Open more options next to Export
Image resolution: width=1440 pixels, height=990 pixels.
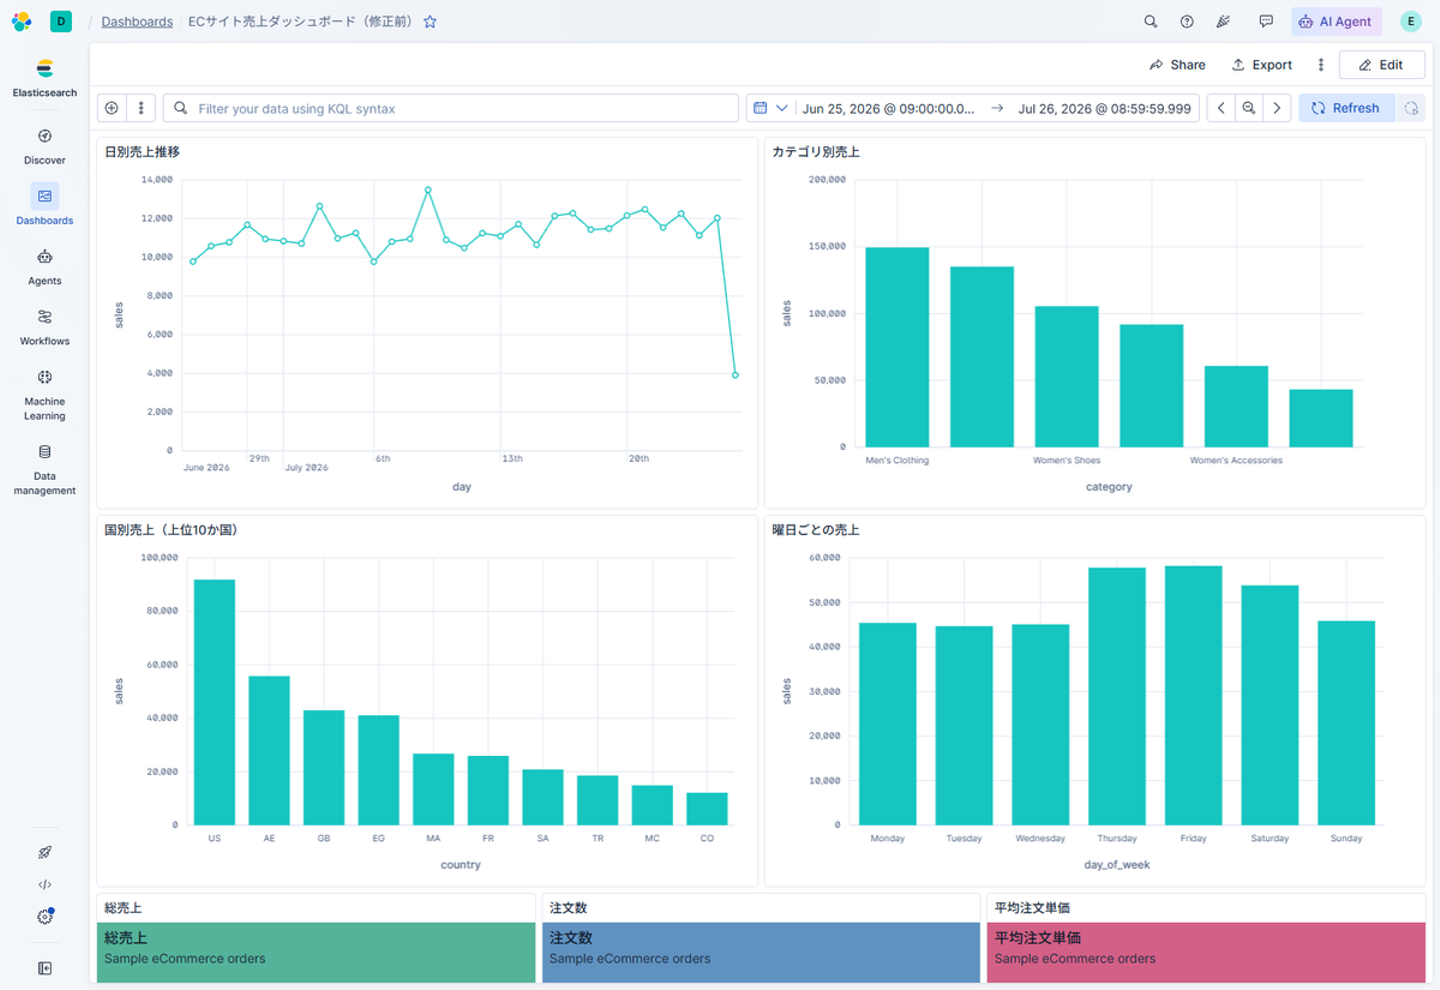coord(1321,65)
